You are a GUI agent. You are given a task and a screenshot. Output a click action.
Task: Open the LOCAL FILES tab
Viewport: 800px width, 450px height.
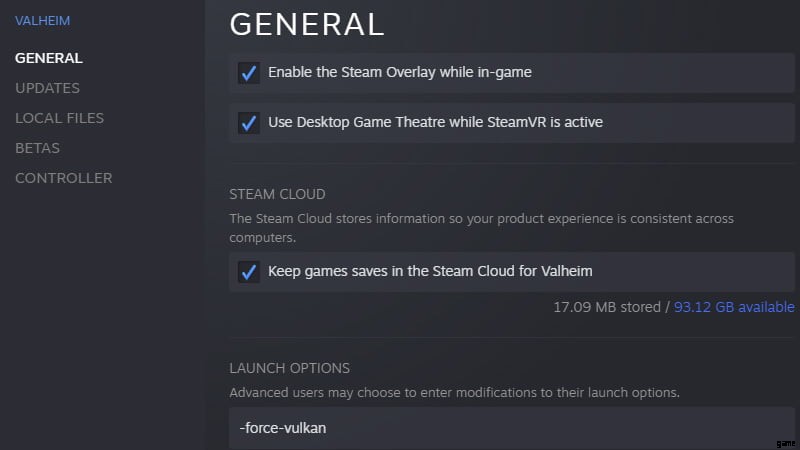click(59, 118)
